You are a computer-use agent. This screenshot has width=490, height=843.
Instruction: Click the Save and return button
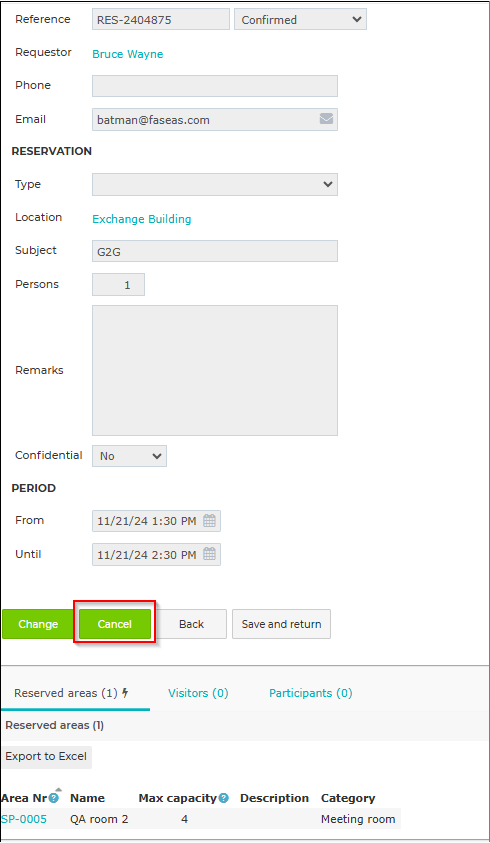tap(281, 624)
